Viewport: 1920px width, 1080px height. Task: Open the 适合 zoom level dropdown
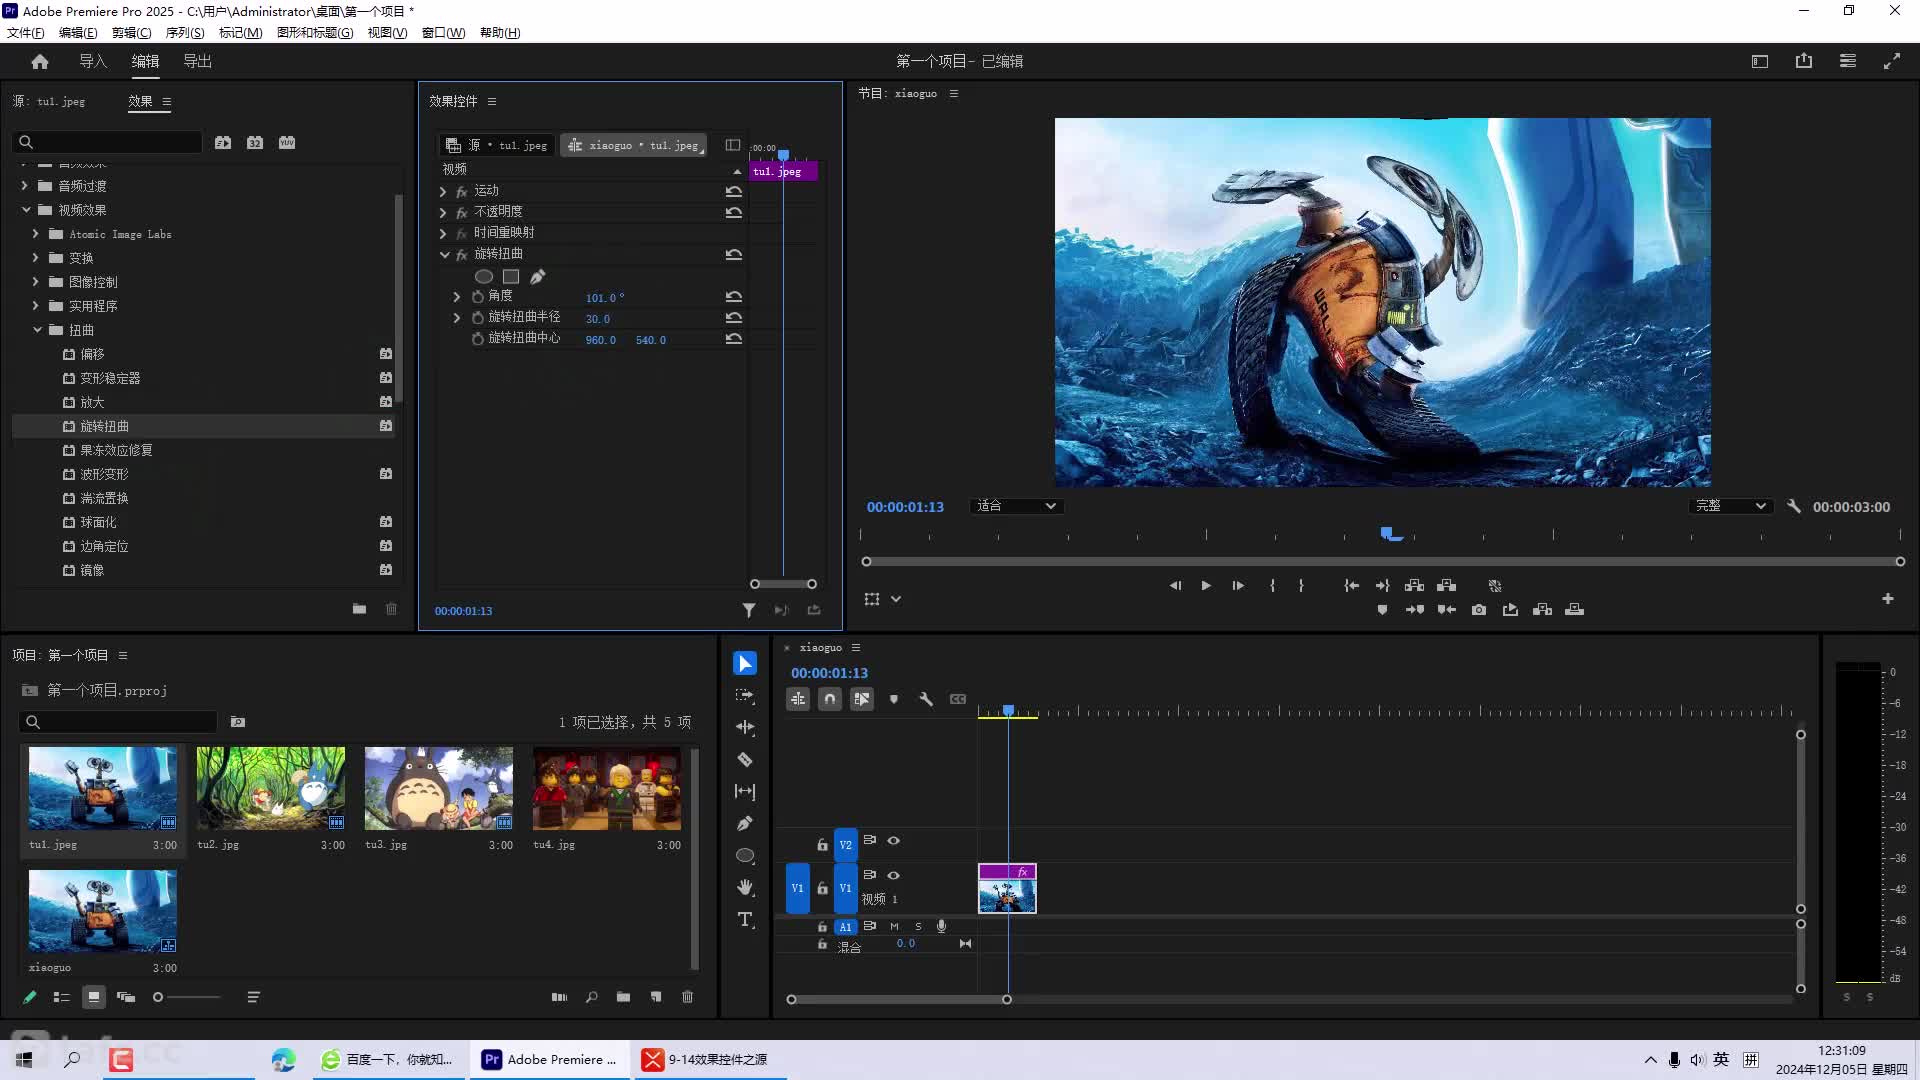1016,506
